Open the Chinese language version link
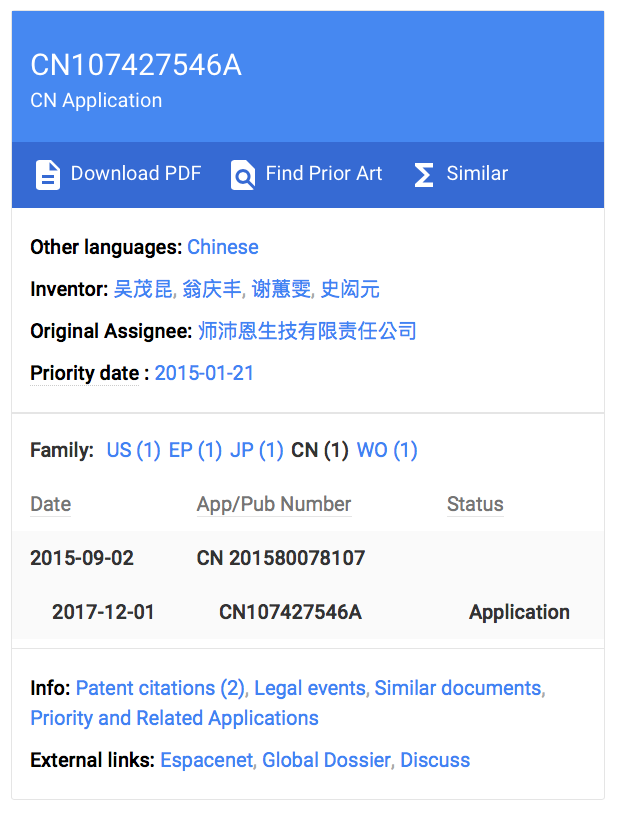Image resolution: width=620 pixels, height=814 pixels. 222,247
